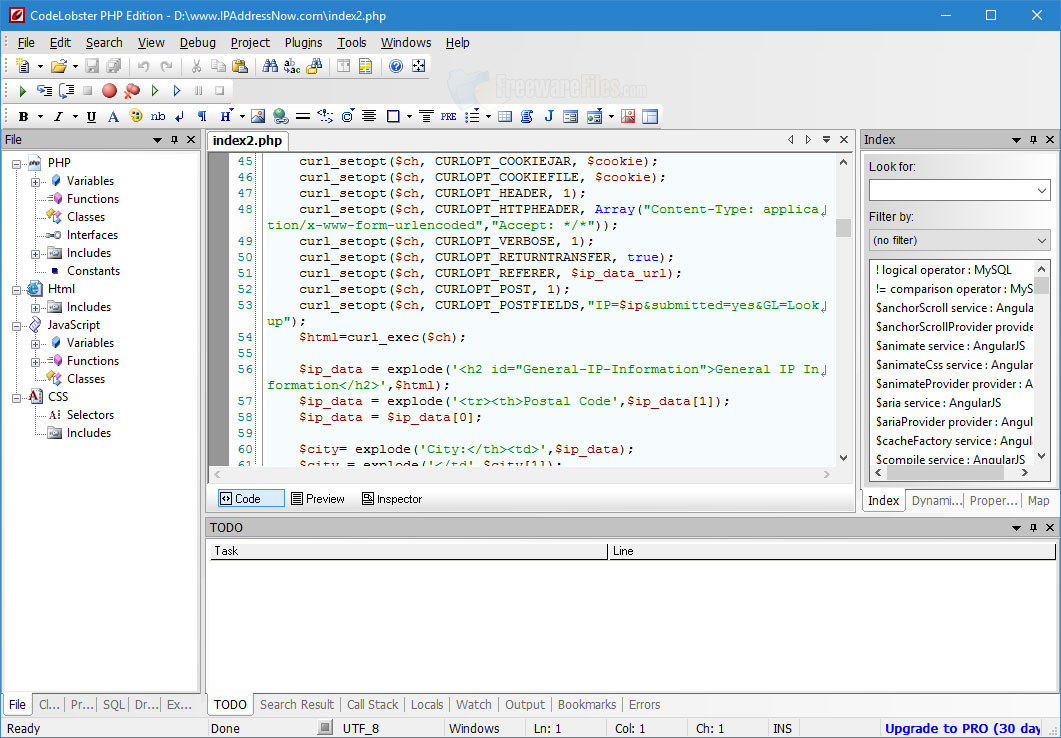Viewport: 1061px width, 738px height.
Task: Insert horizontal rule icon
Action: tap(303, 116)
